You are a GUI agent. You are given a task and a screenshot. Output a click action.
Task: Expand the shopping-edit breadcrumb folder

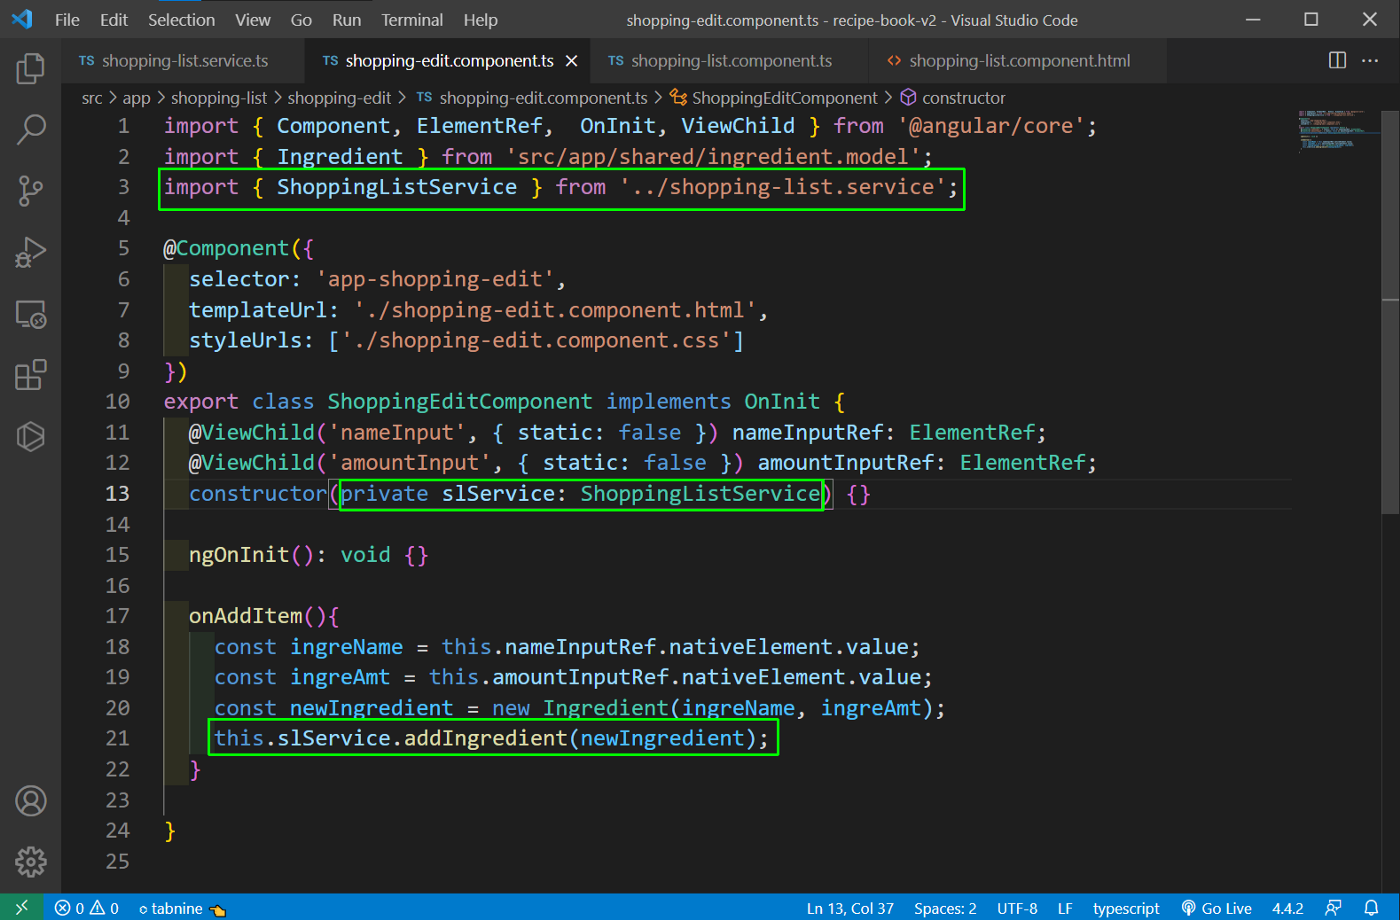point(339,98)
